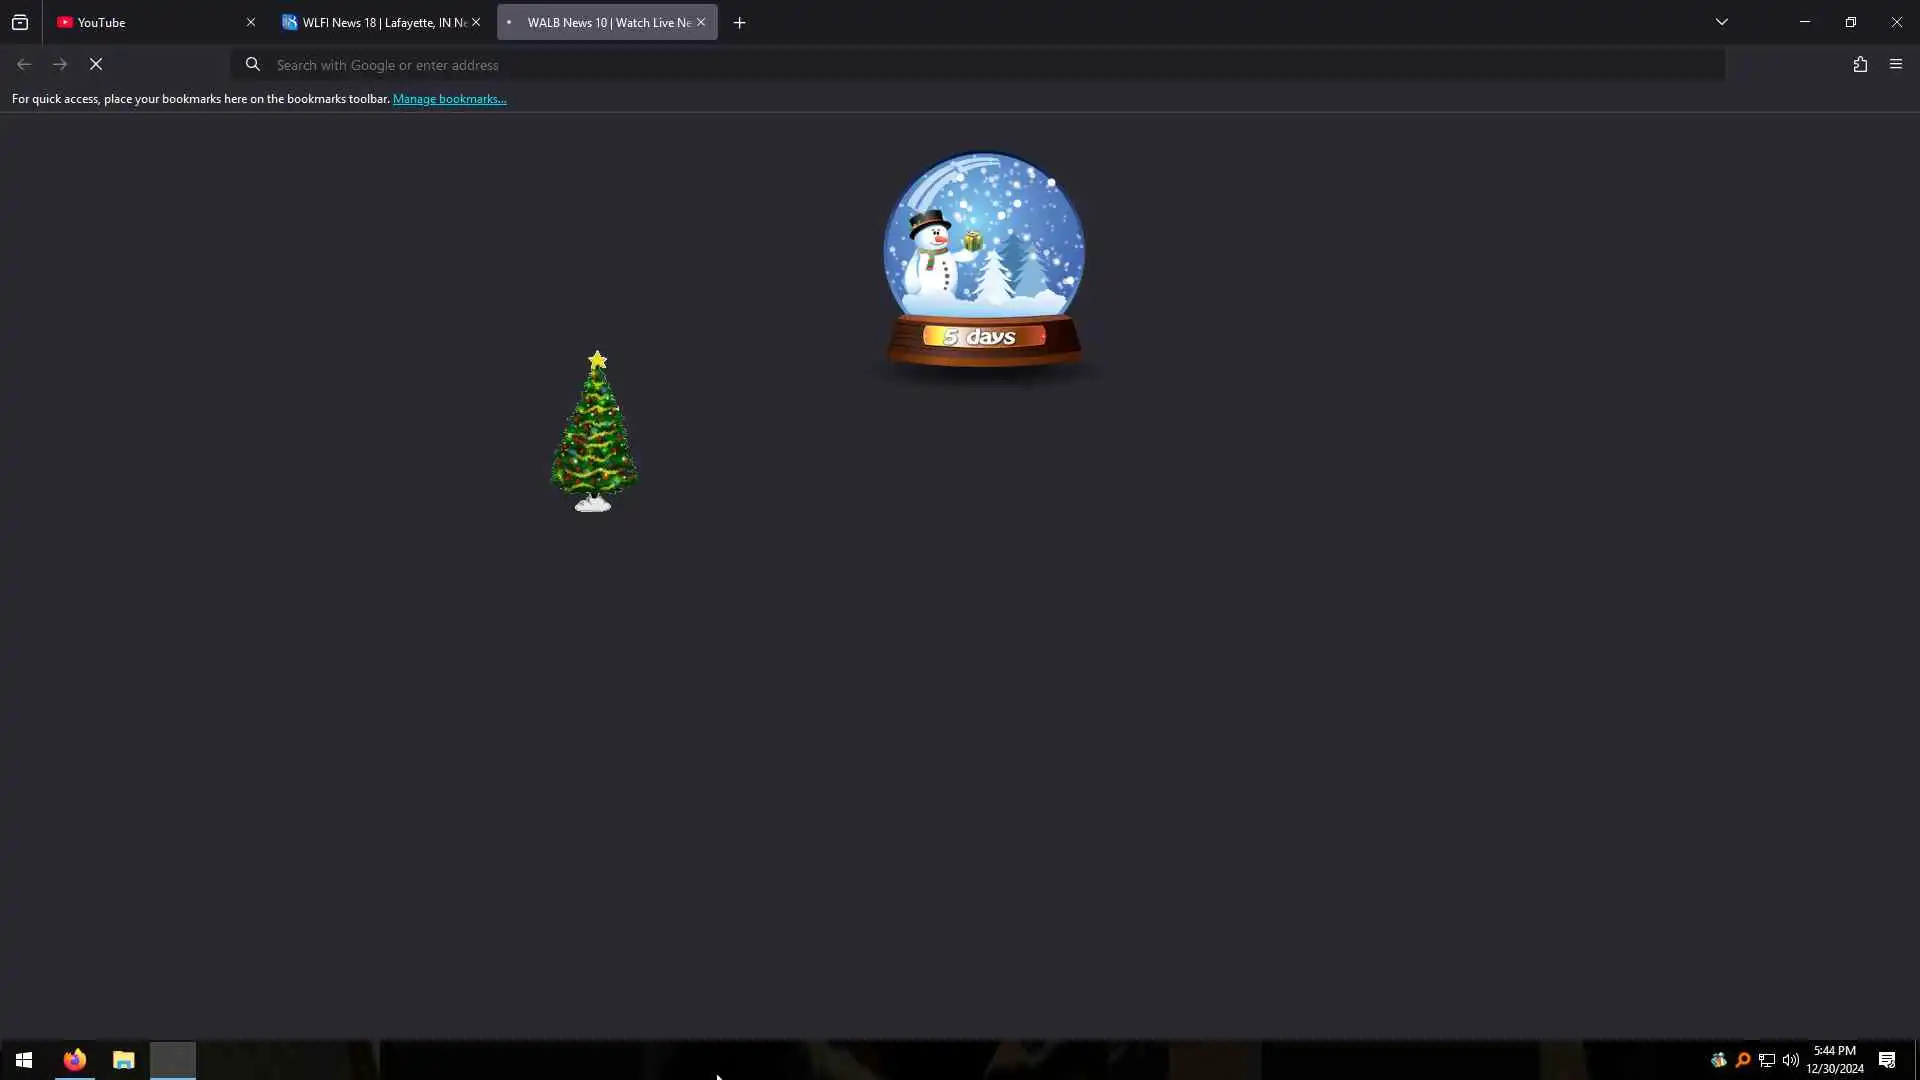Click the Firefox View icon
1920x1080 pixels.
[20, 22]
